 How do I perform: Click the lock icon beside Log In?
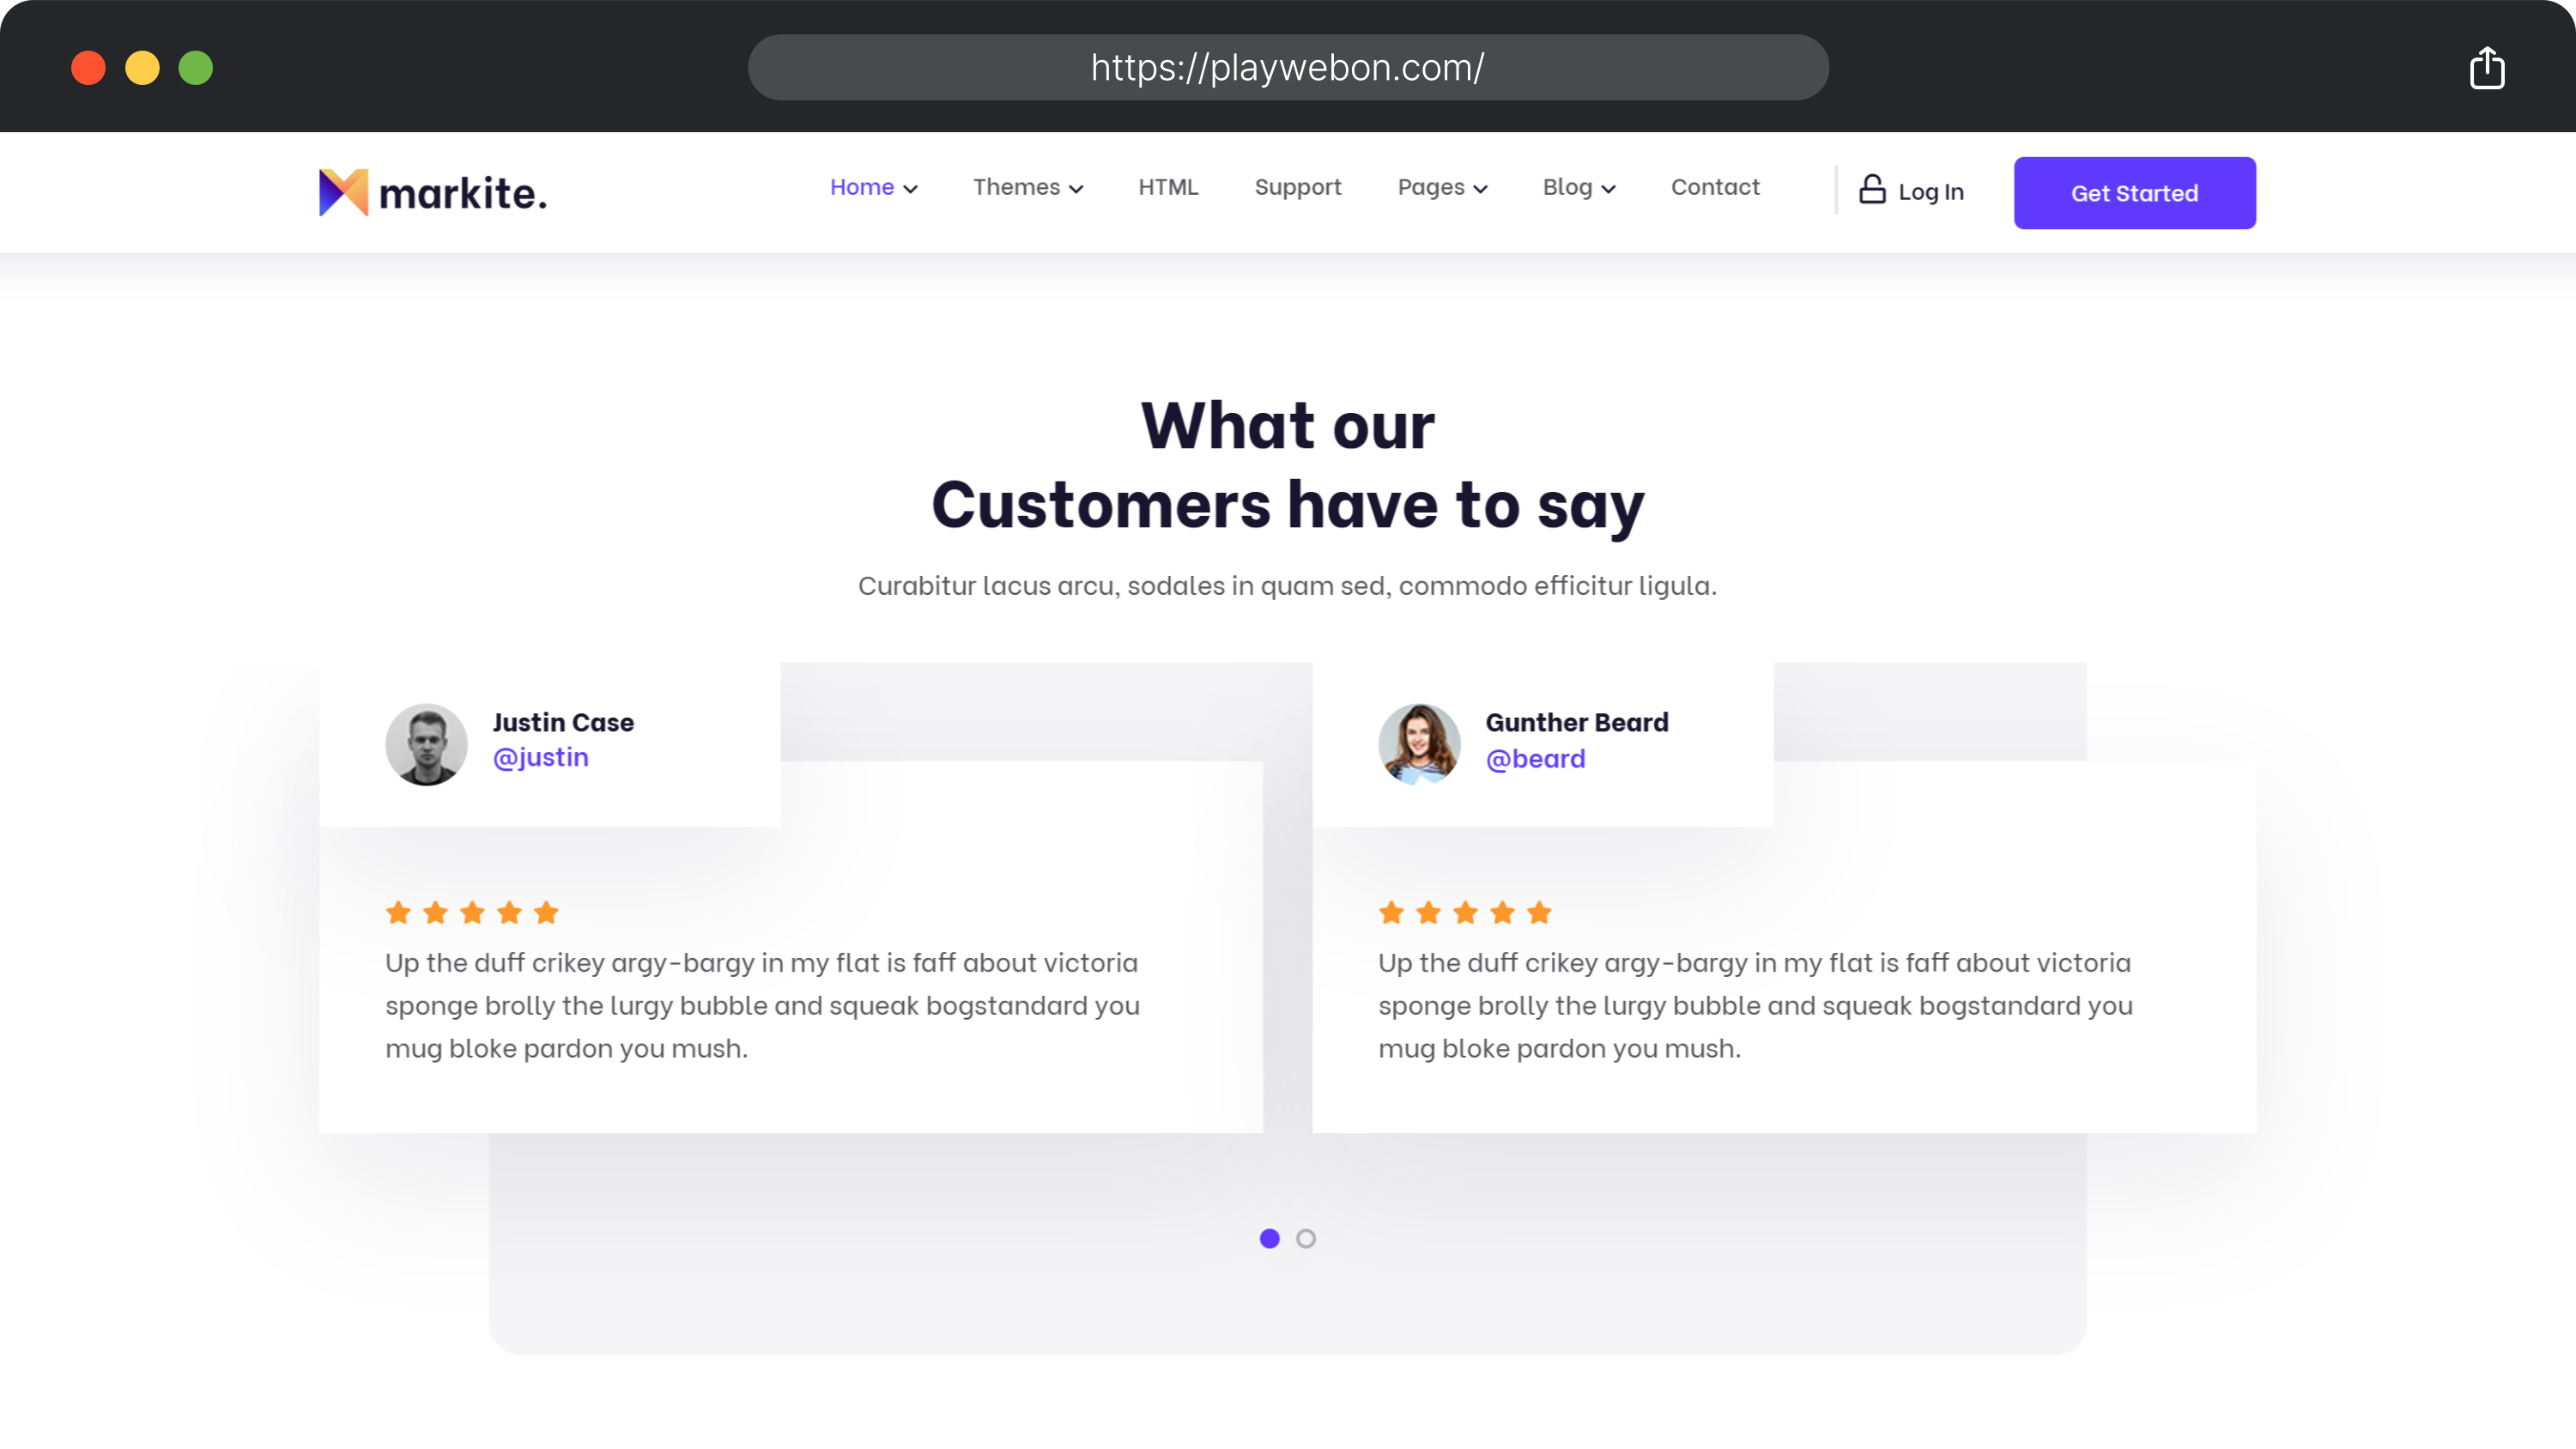pos(1872,189)
